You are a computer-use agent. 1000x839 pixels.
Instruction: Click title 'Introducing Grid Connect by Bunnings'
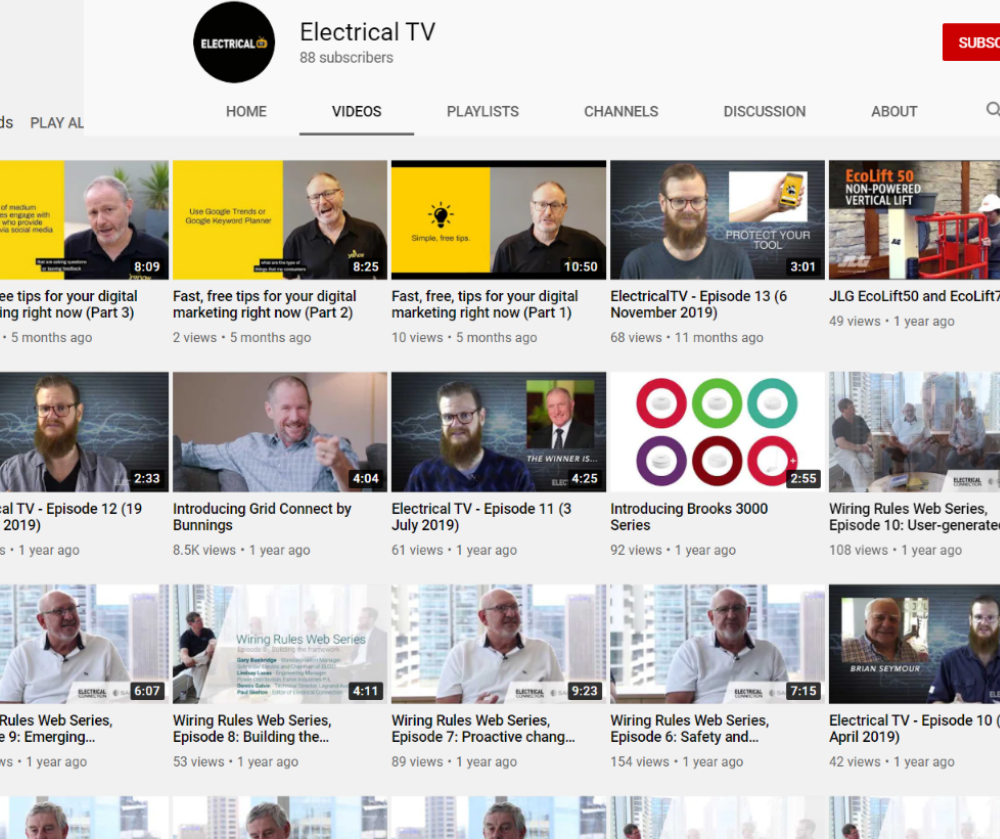click(262, 516)
